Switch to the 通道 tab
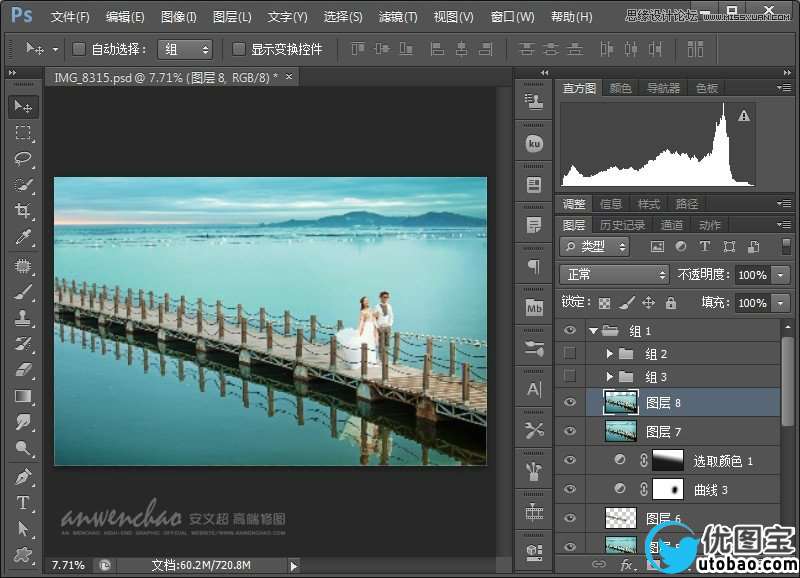 pyautogui.click(x=671, y=225)
